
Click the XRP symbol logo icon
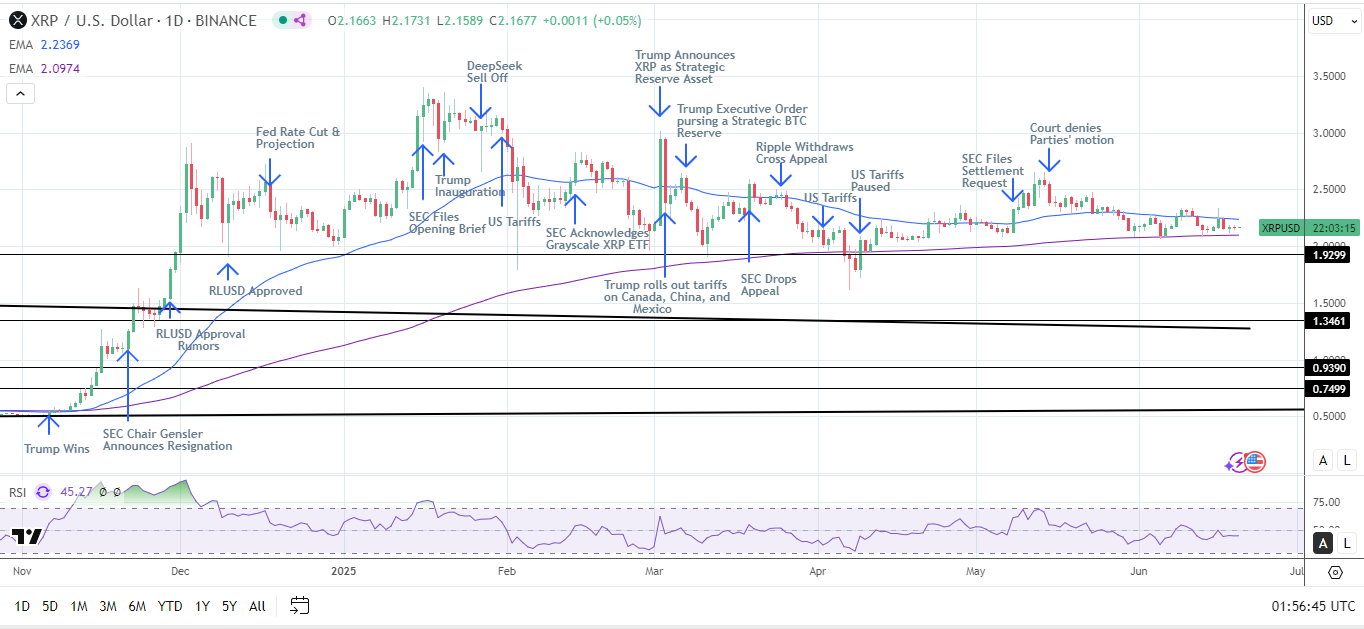tap(17, 20)
